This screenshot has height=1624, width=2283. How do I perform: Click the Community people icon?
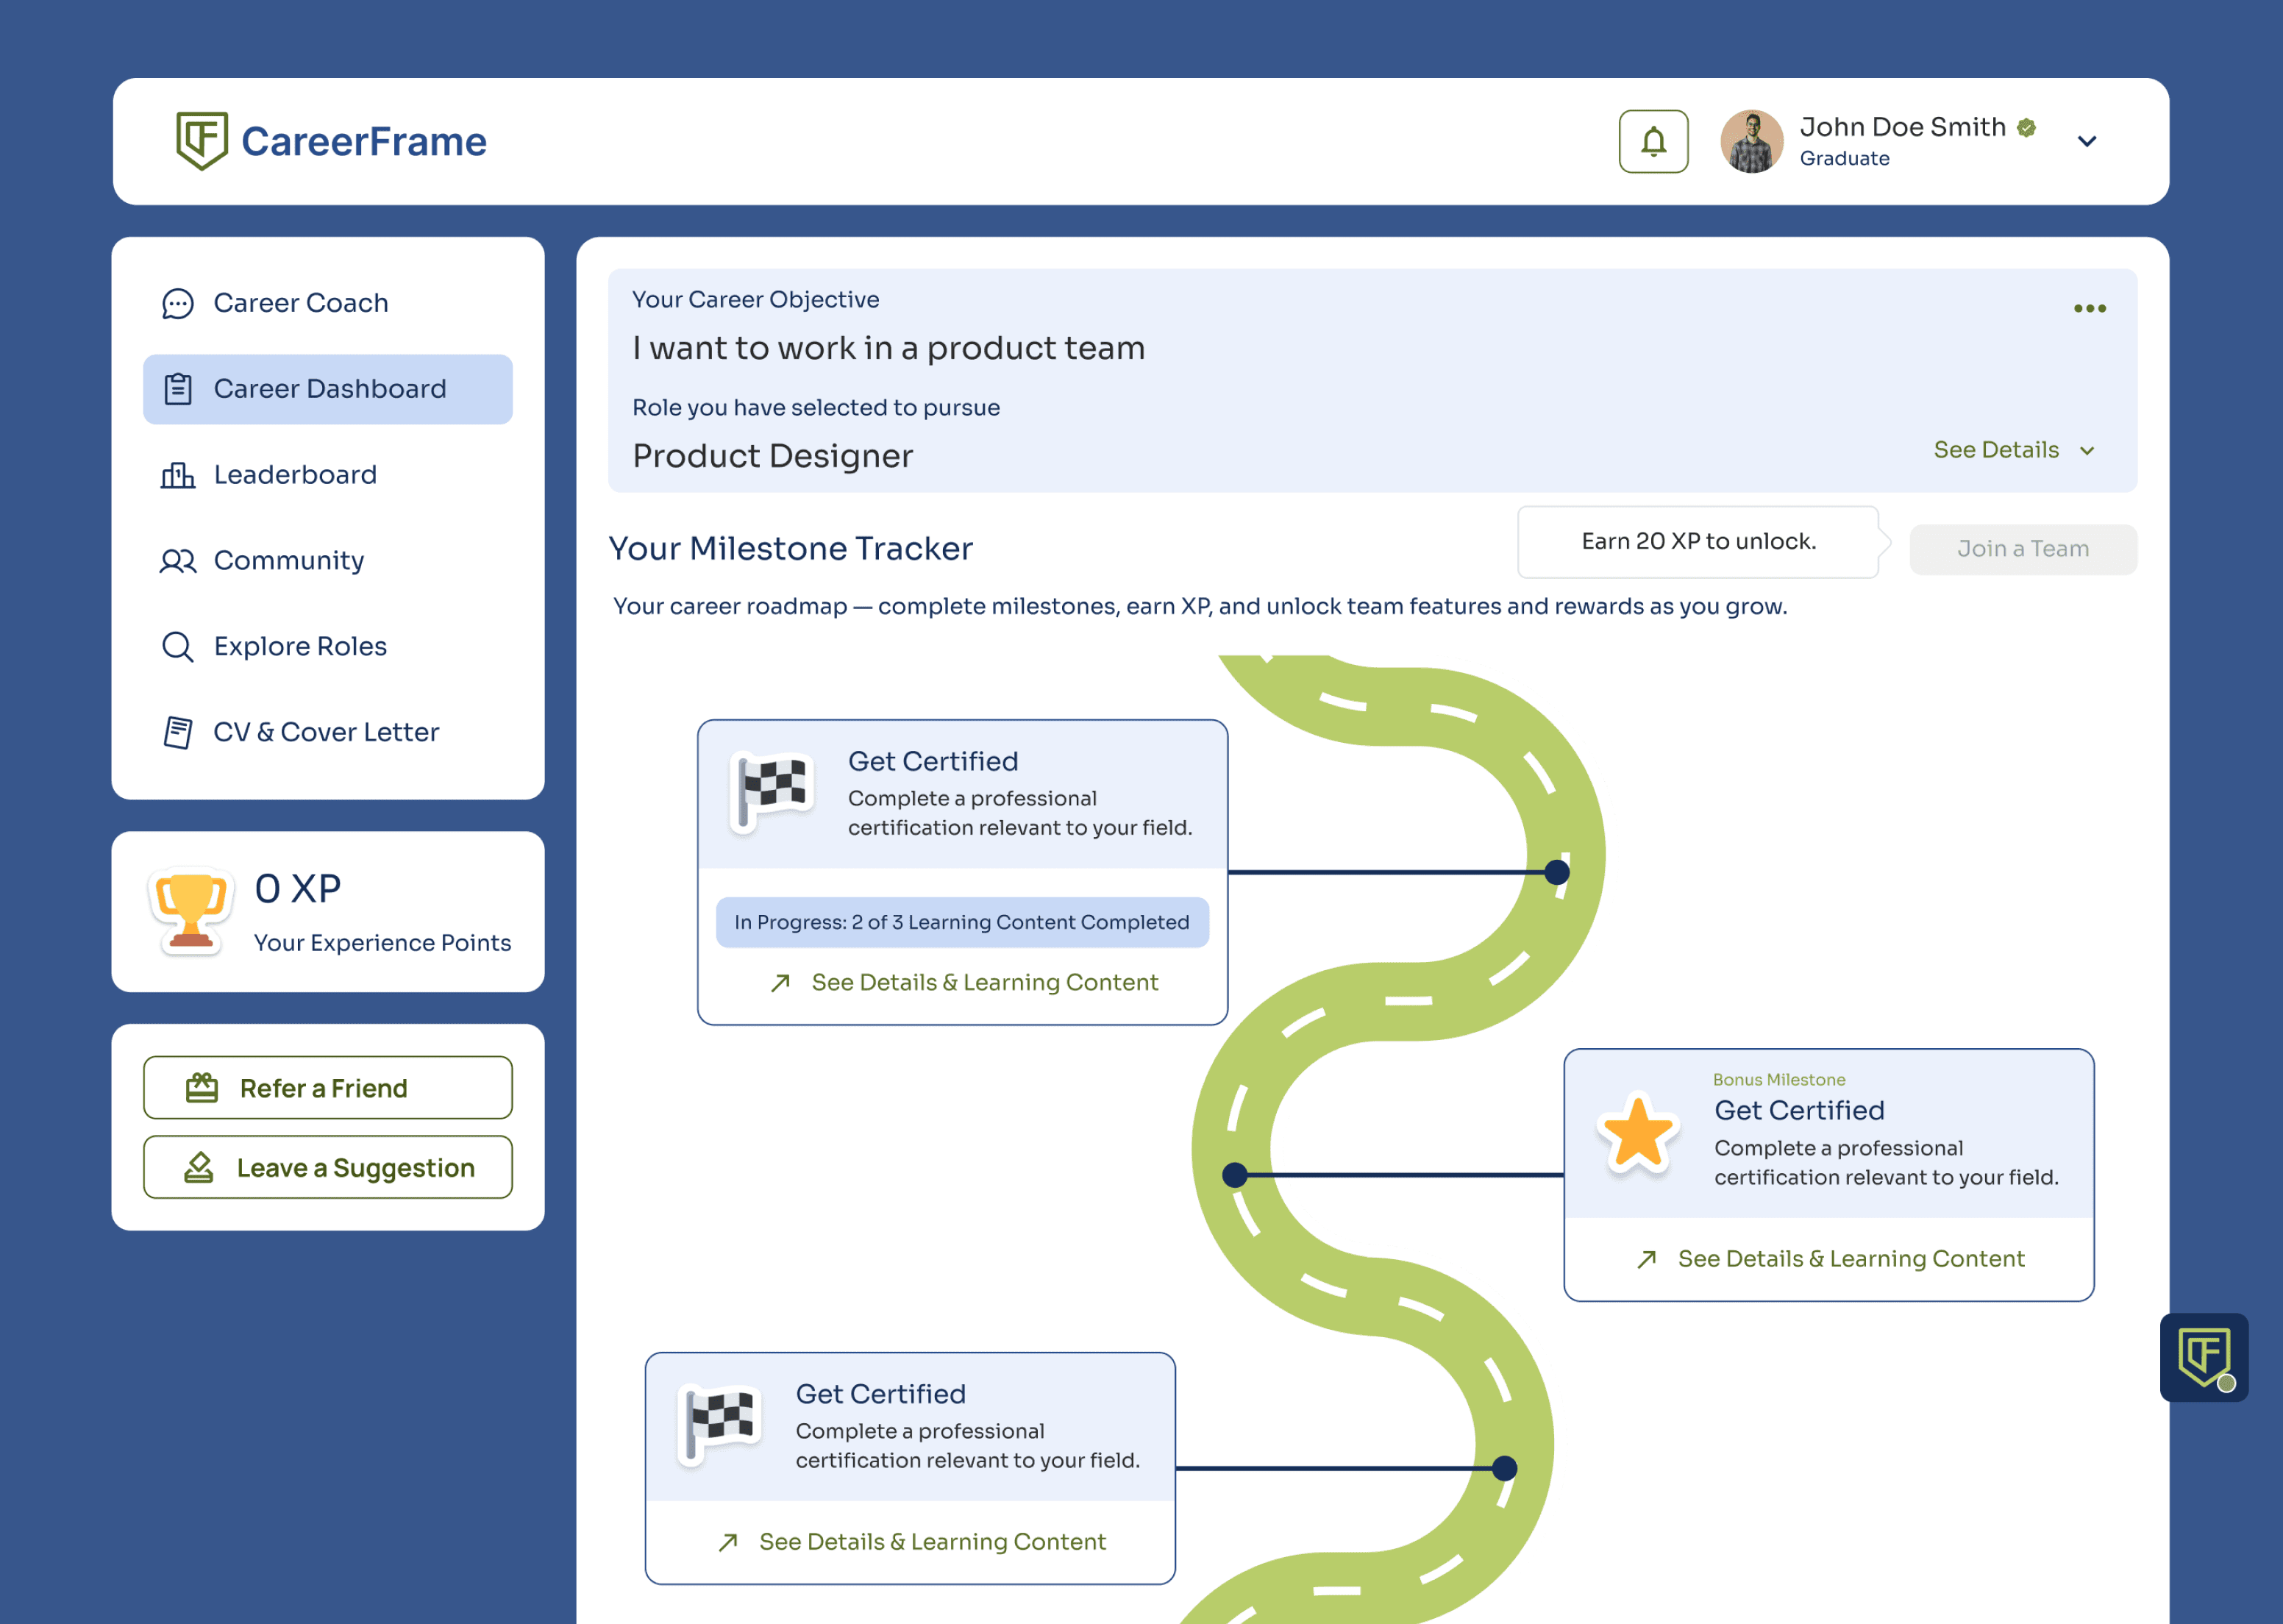point(178,561)
